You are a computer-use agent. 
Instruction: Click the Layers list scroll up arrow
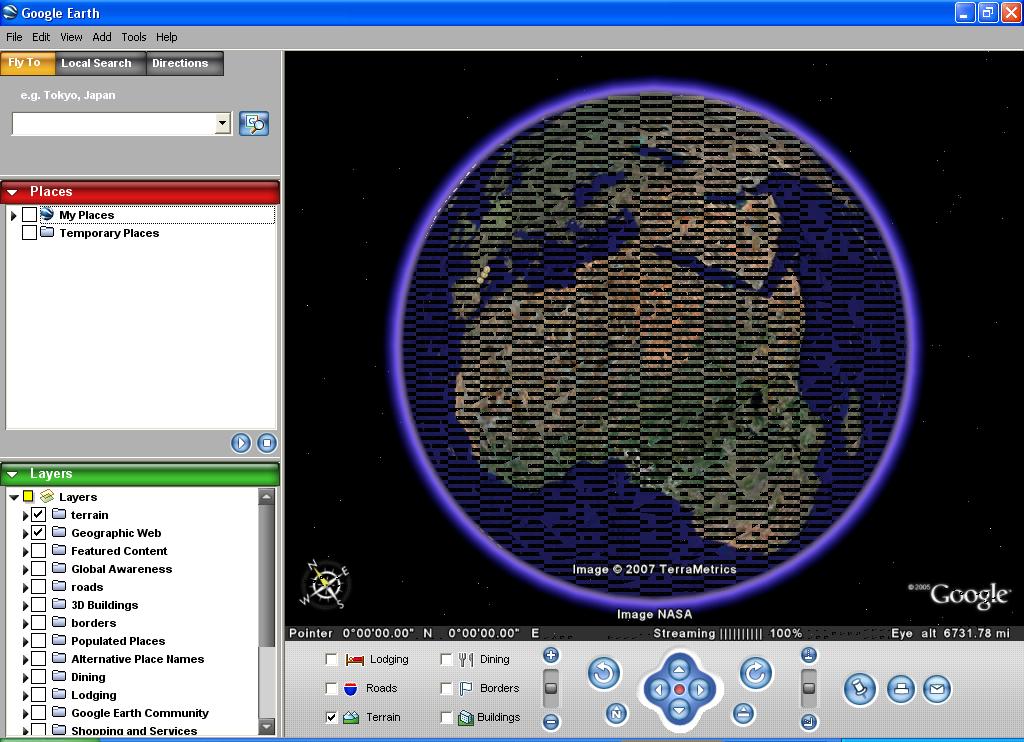(266, 496)
